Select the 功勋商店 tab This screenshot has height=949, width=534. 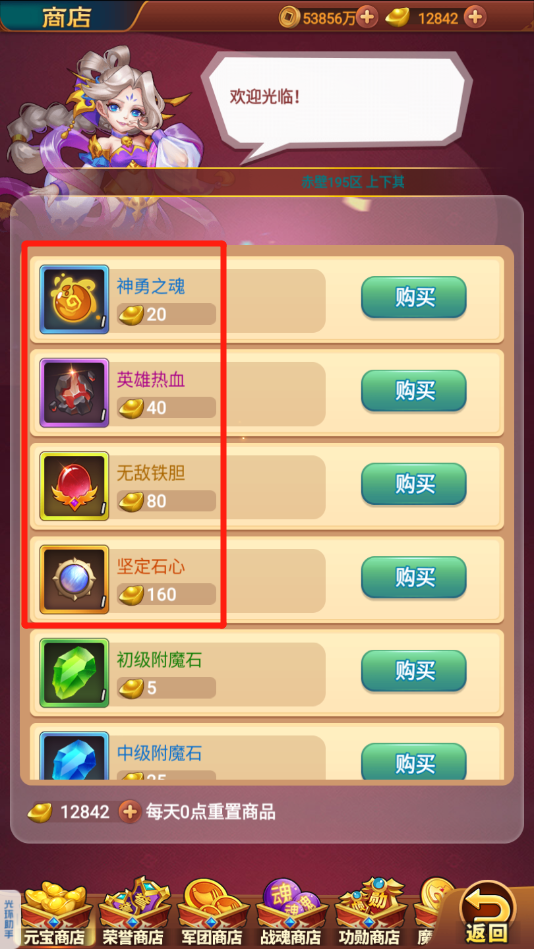tap(369, 914)
